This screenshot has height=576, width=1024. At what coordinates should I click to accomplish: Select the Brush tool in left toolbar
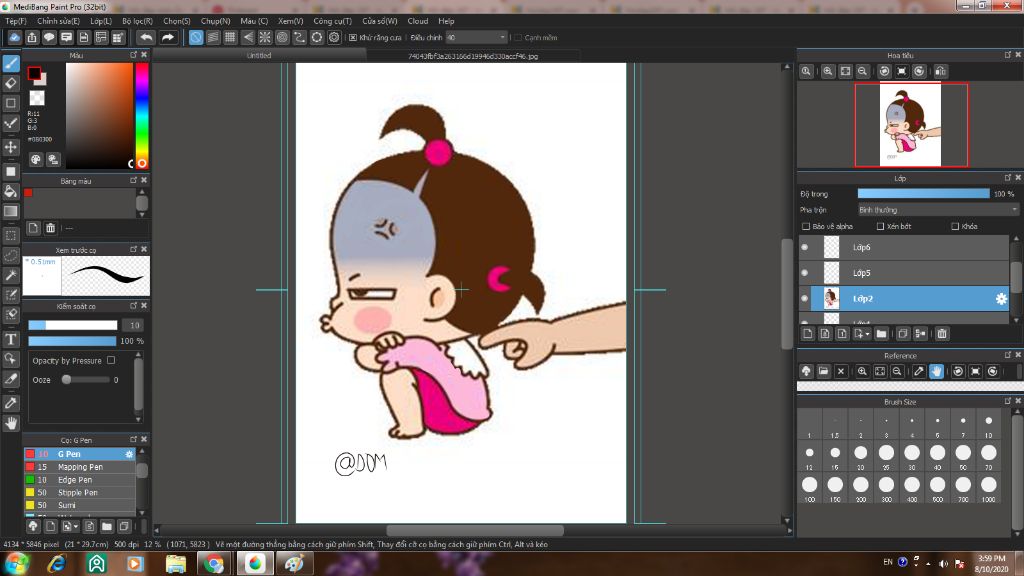click(x=11, y=63)
